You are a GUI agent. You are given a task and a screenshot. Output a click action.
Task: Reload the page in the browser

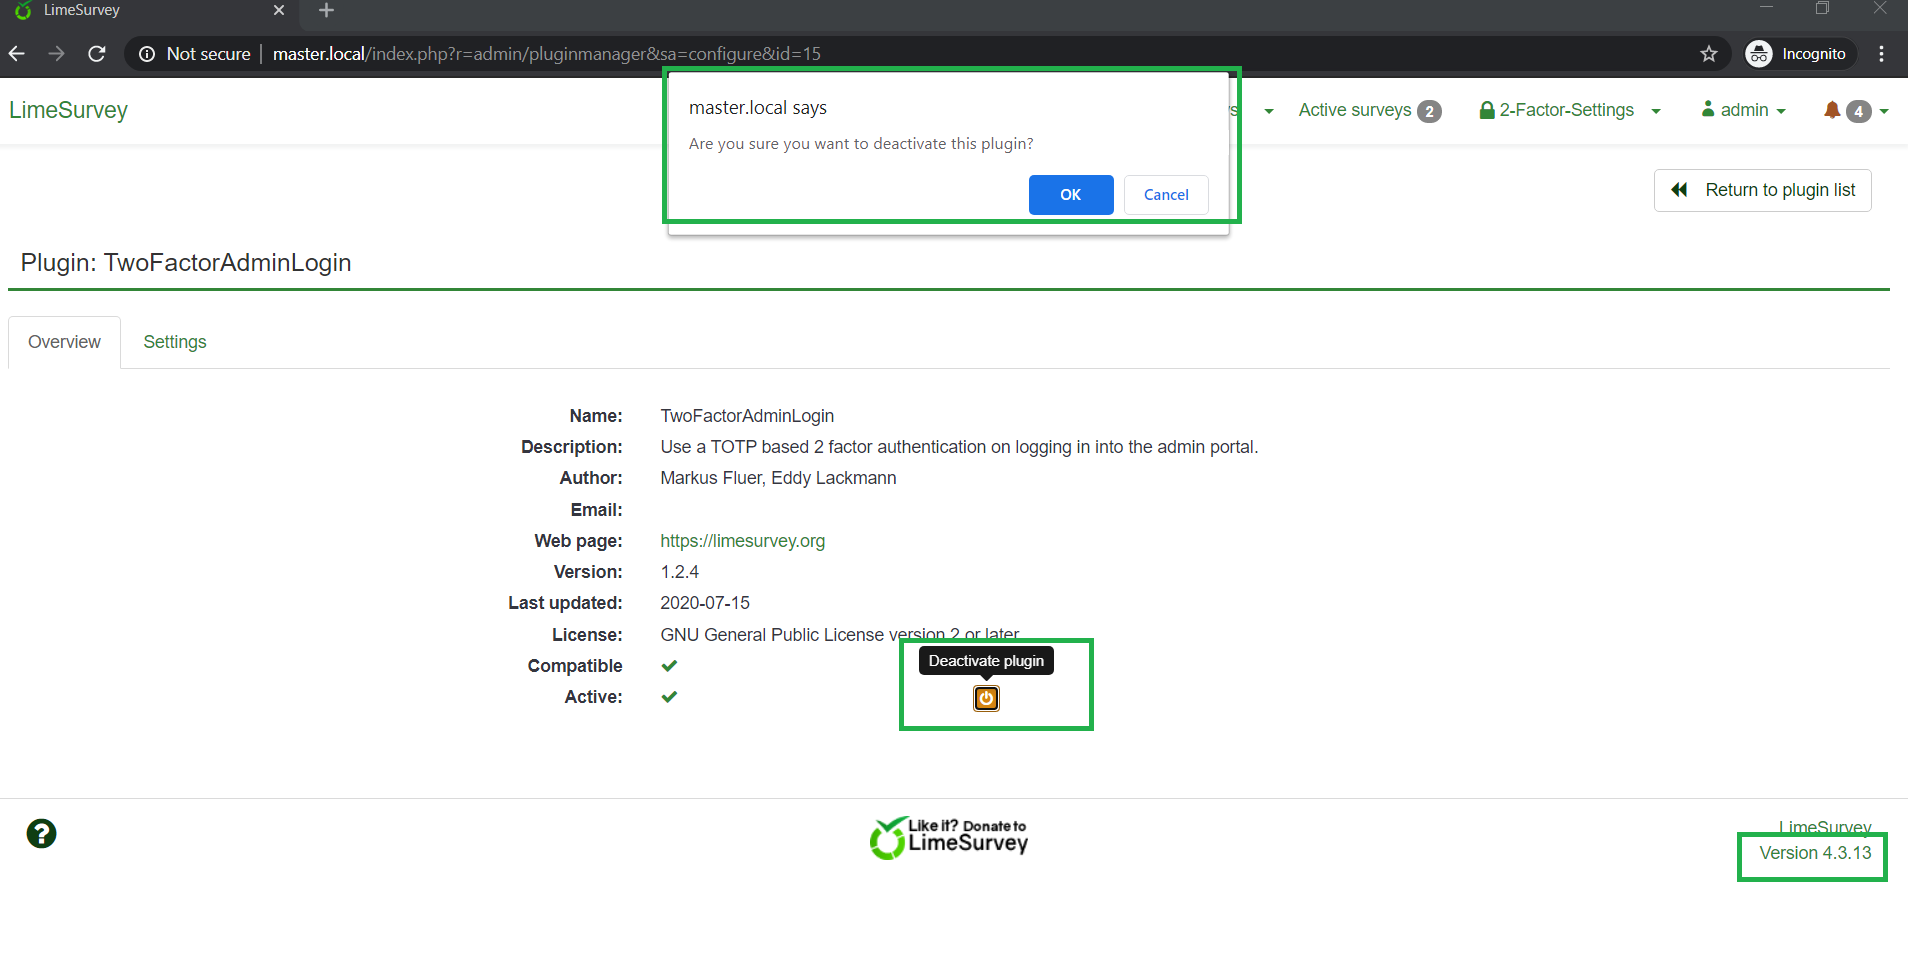tap(97, 54)
